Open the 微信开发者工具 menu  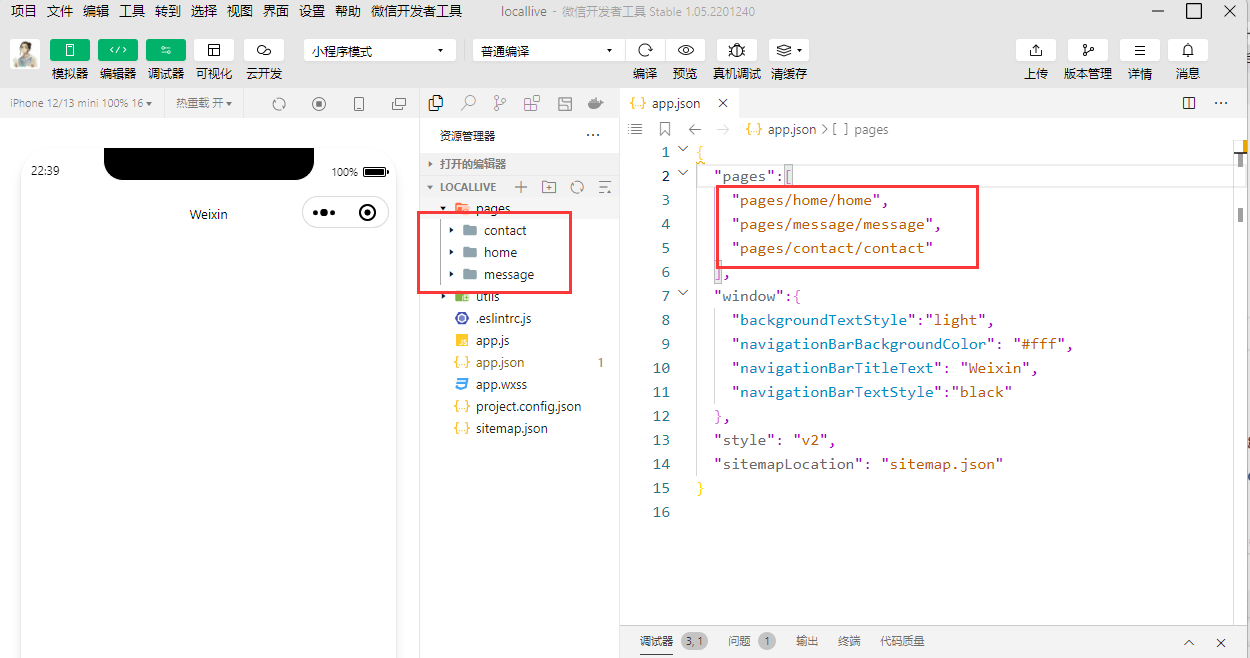coord(416,11)
